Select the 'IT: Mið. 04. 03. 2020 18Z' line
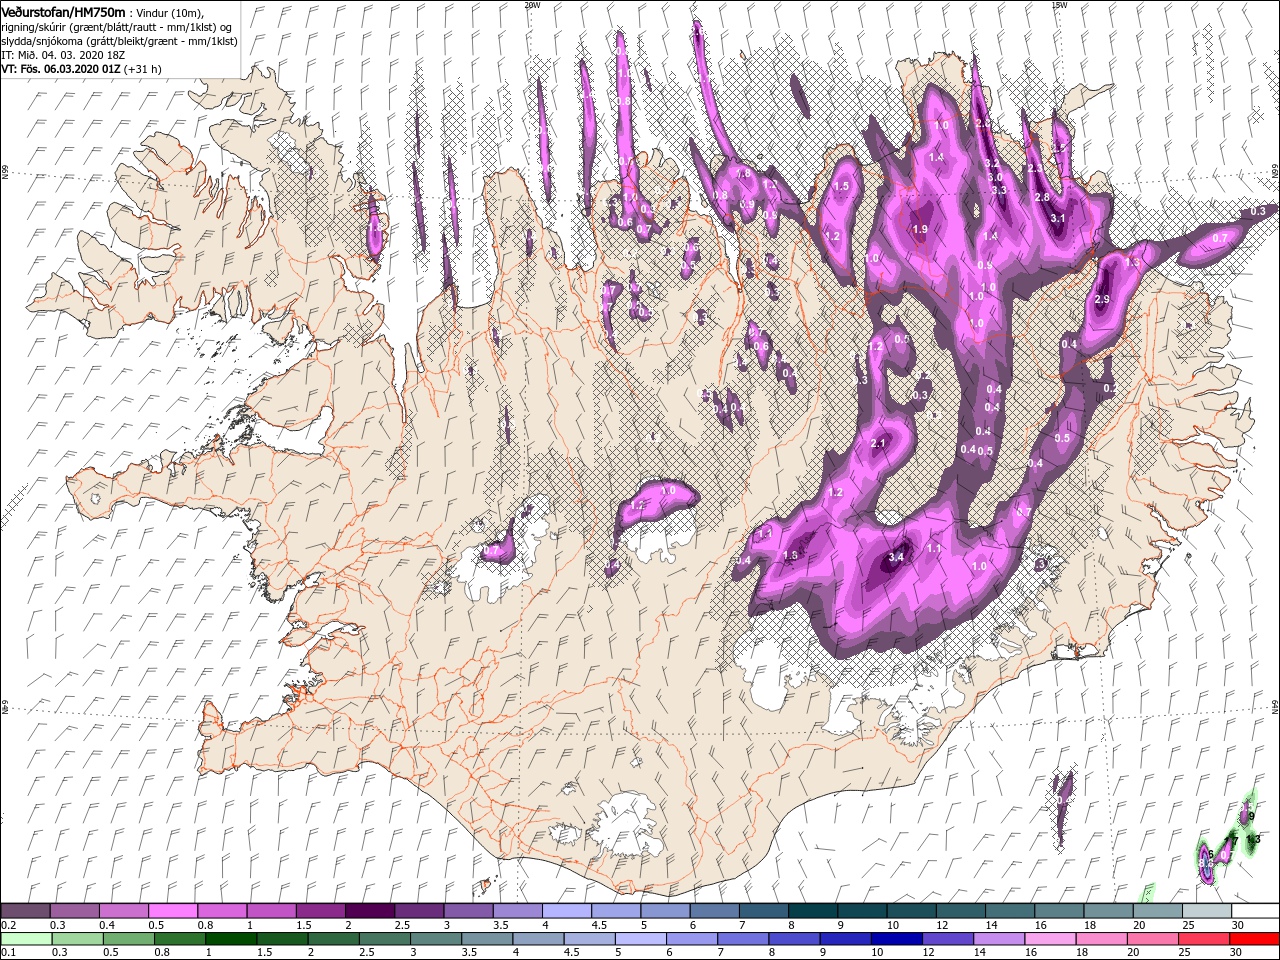The image size is (1280, 960). (x=61, y=55)
